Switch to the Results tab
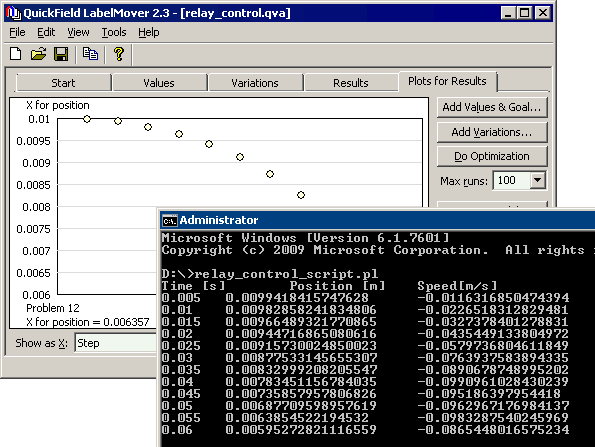This screenshot has height=447, width=595. (x=351, y=83)
